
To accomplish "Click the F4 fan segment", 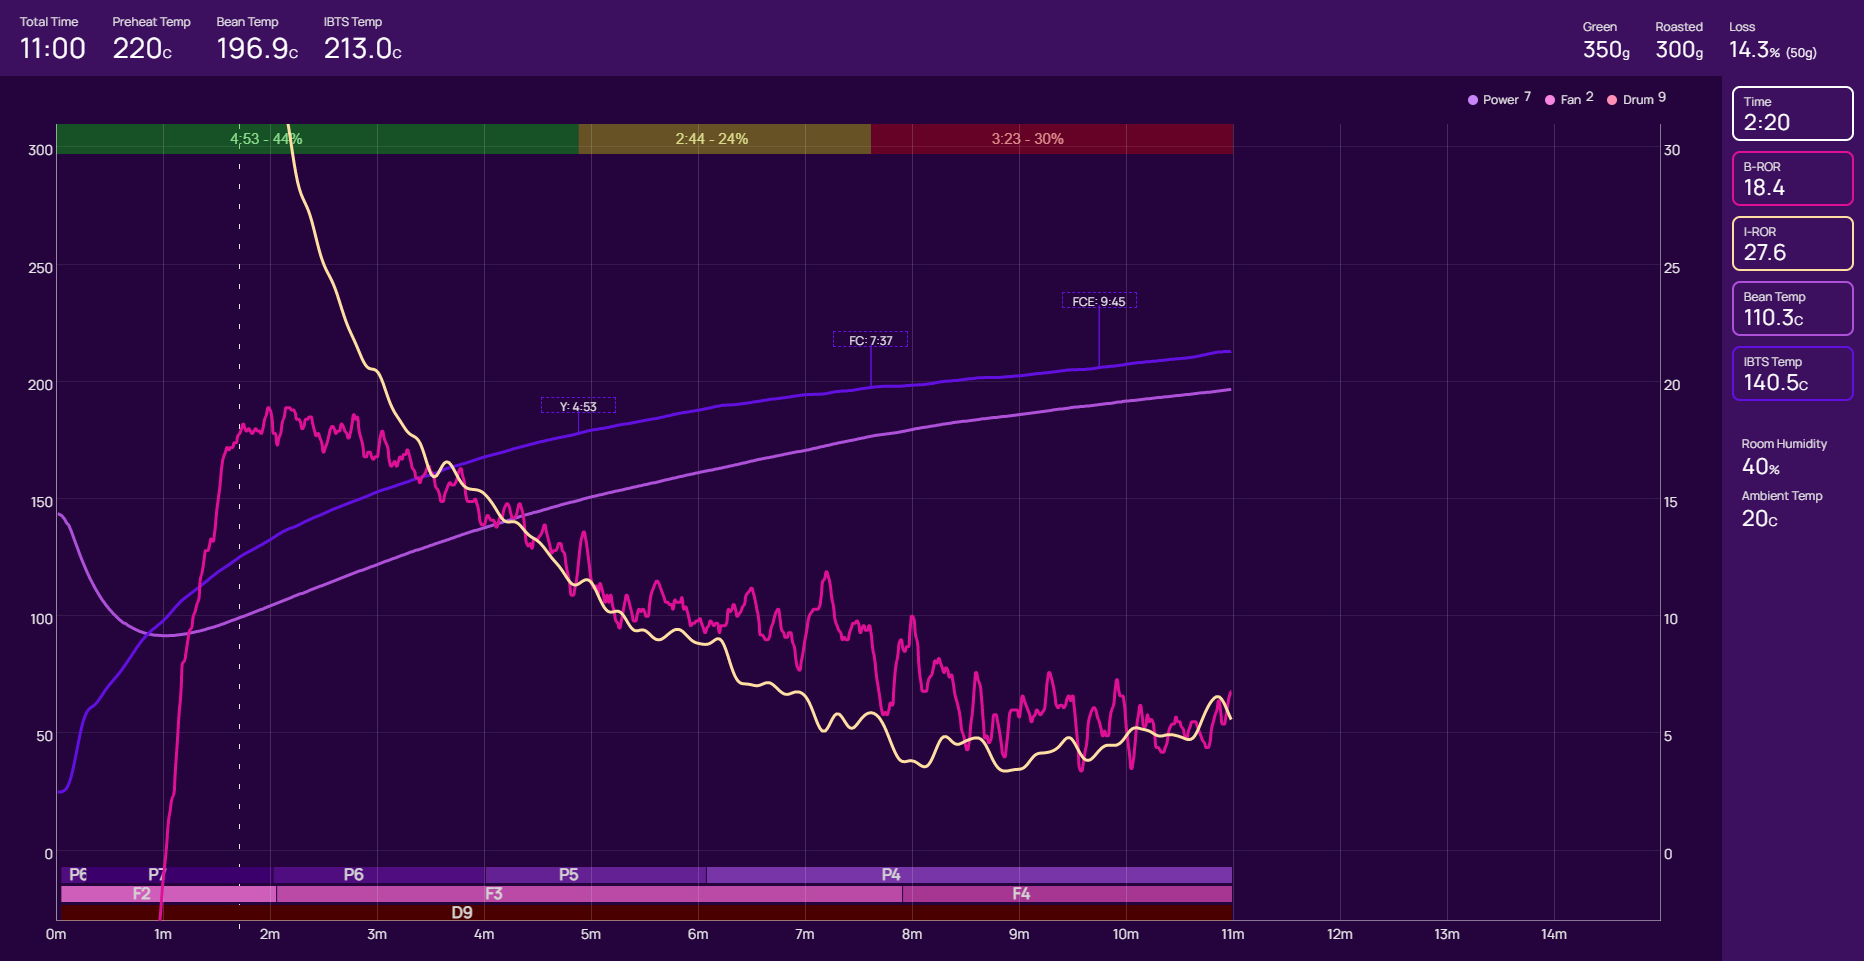I will 1066,894.
